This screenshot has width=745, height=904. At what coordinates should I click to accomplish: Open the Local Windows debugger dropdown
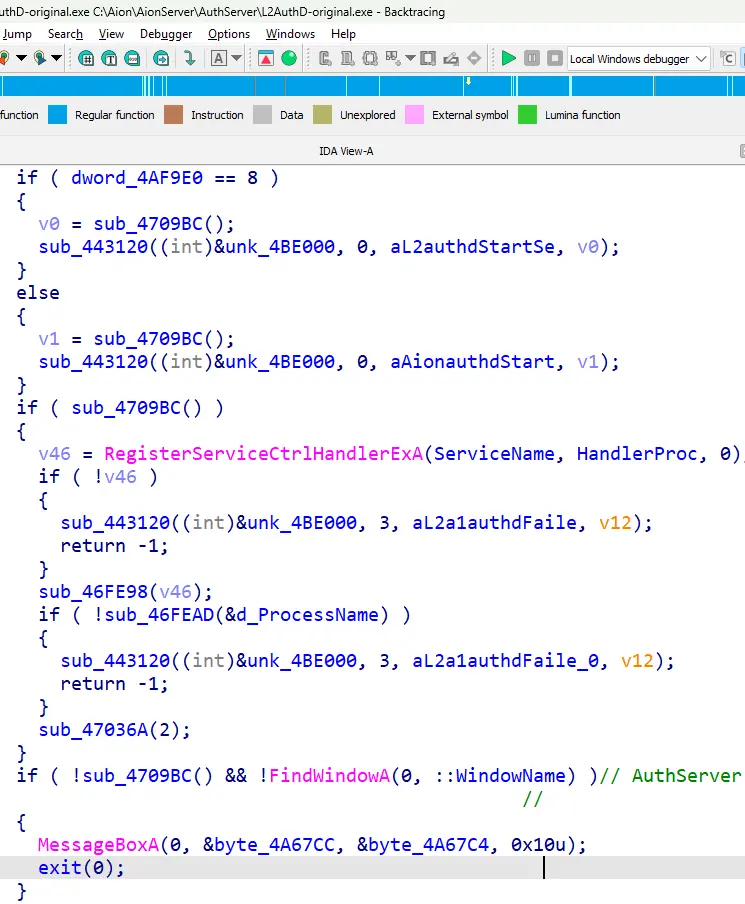[638, 59]
